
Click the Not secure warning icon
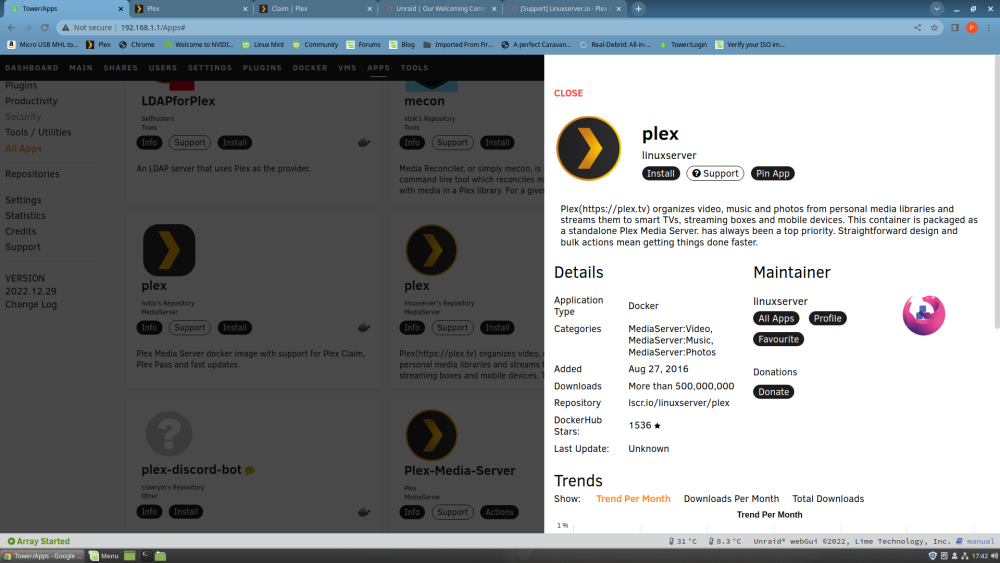66,27
